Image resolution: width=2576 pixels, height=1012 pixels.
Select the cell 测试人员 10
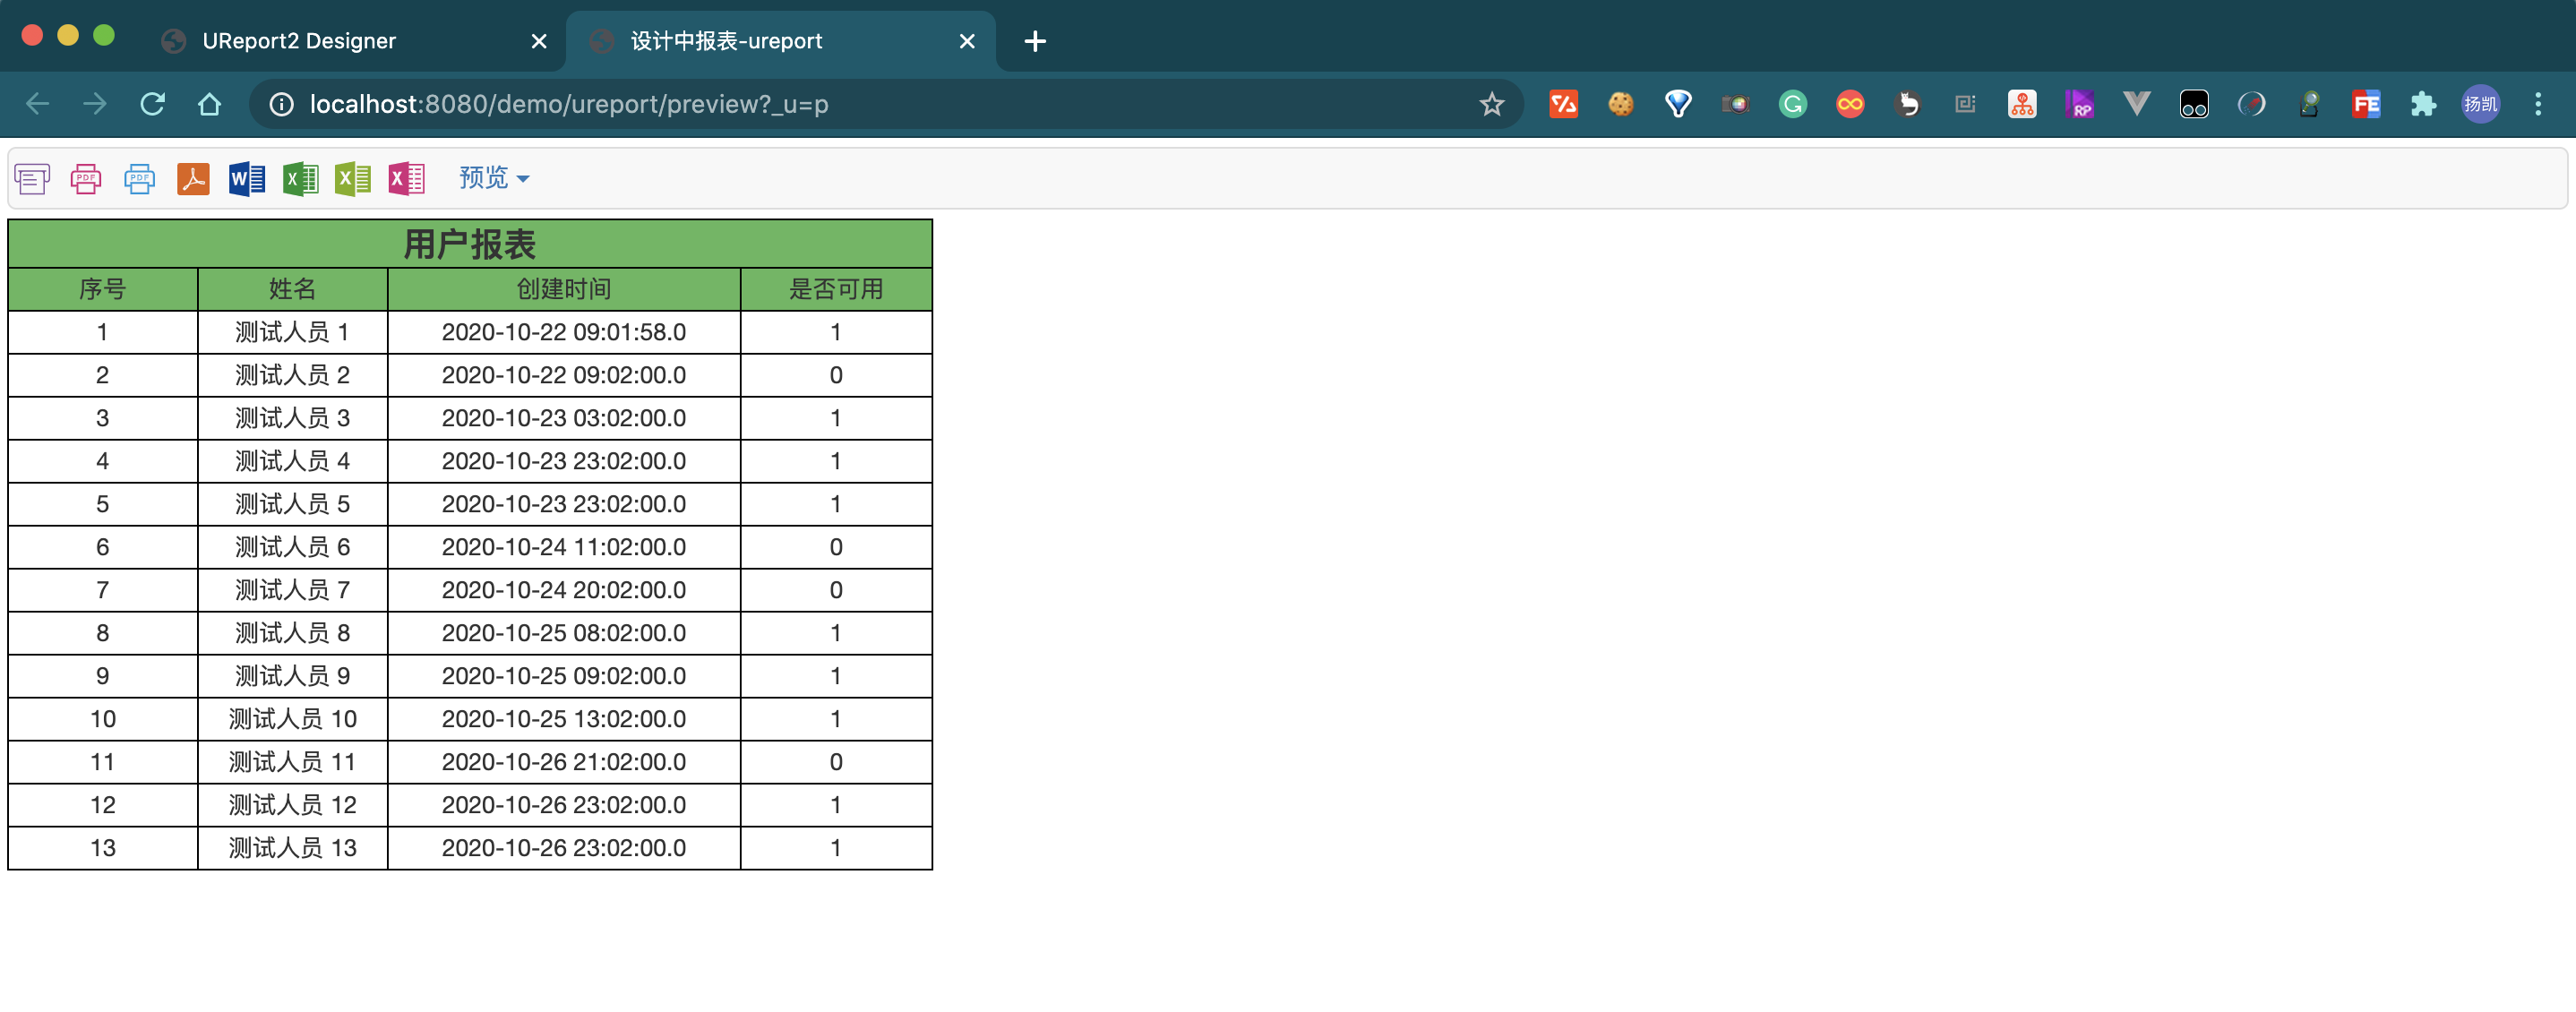pyautogui.click(x=293, y=719)
